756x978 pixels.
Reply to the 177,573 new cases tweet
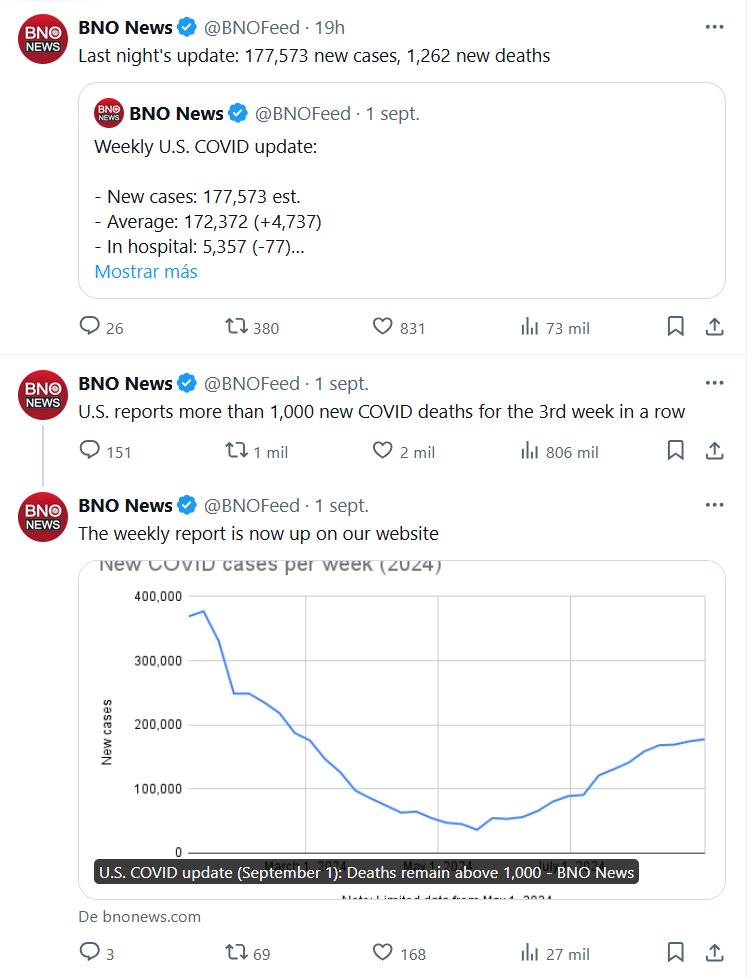[x=90, y=327]
